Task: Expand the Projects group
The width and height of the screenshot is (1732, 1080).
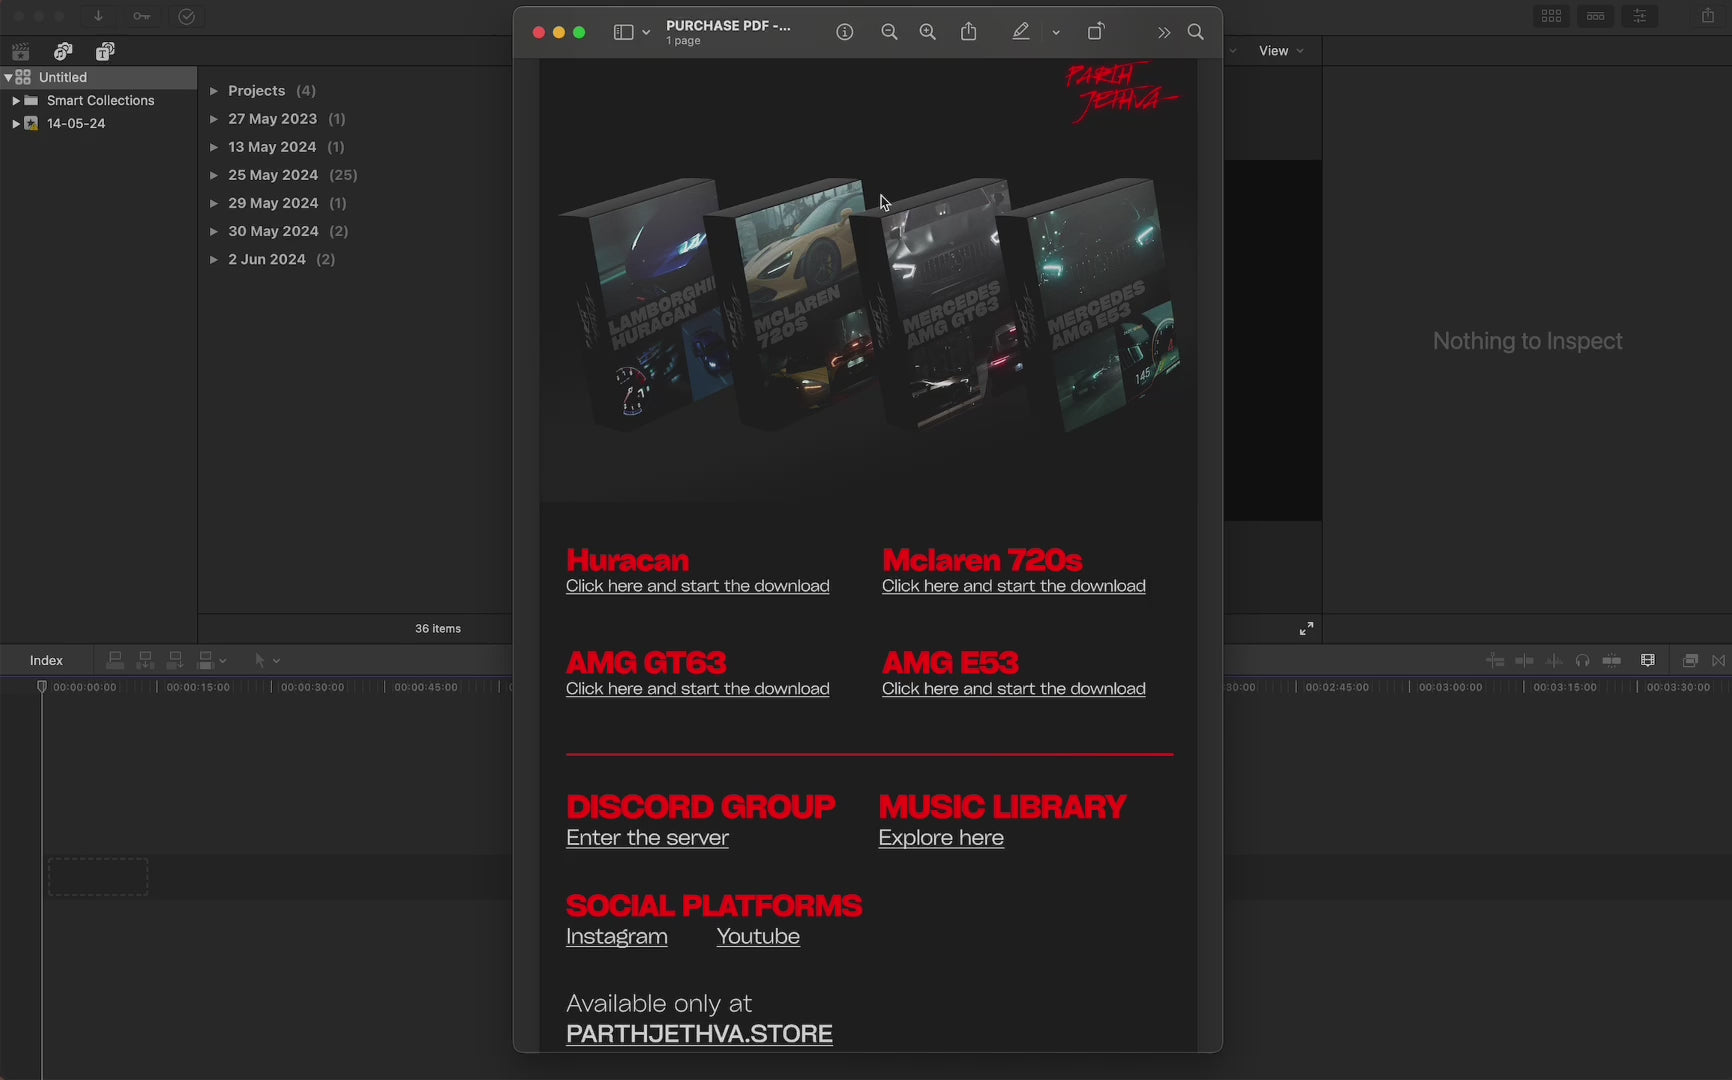Action: 214,90
